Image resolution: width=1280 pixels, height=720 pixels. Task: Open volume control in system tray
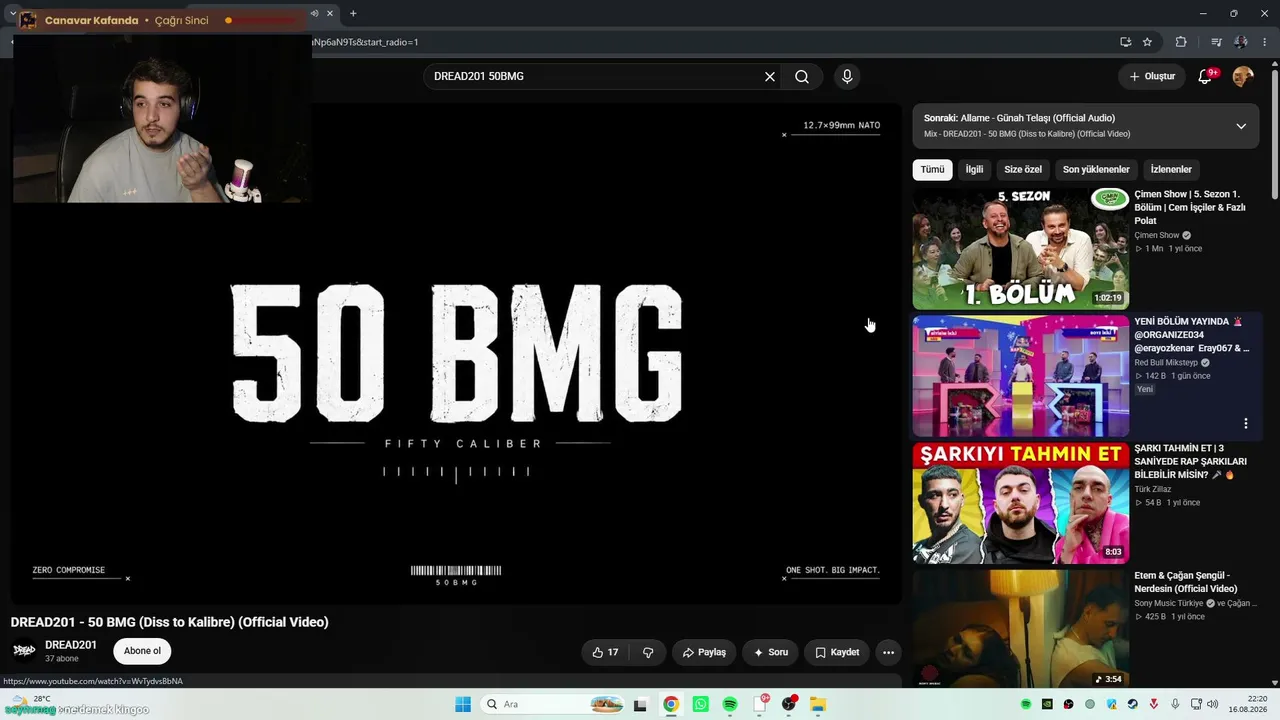tap(1212, 704)
